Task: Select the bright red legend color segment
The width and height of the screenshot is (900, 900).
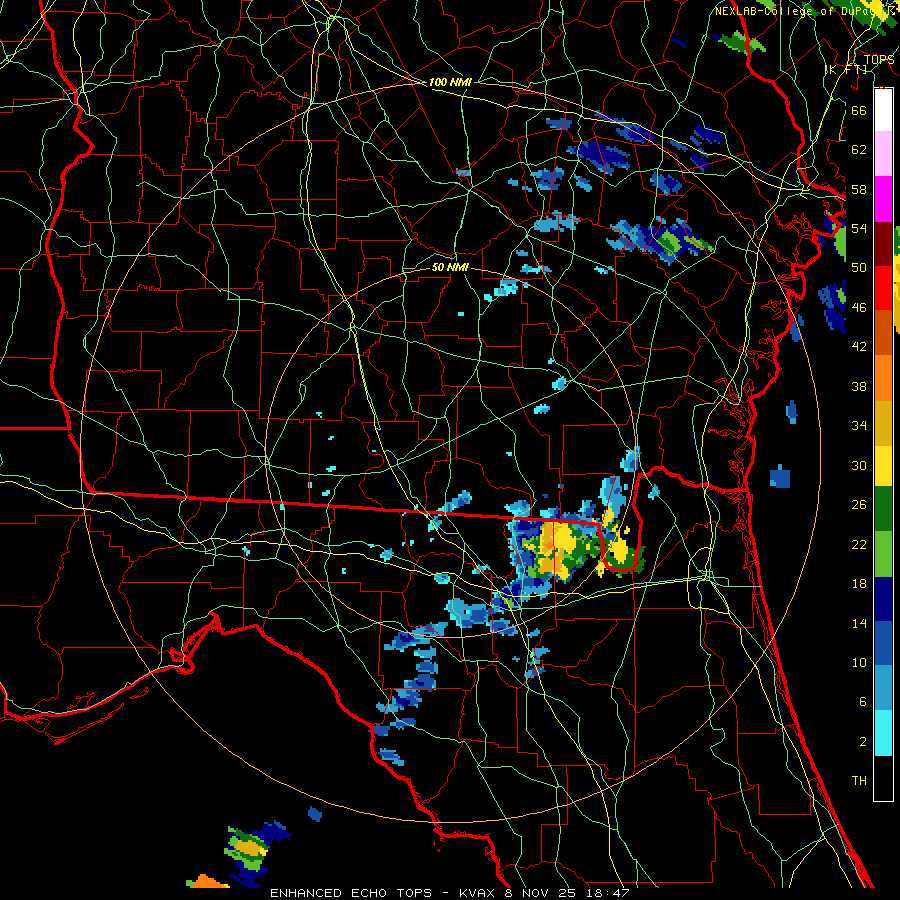Action: [x=883, y=288]
